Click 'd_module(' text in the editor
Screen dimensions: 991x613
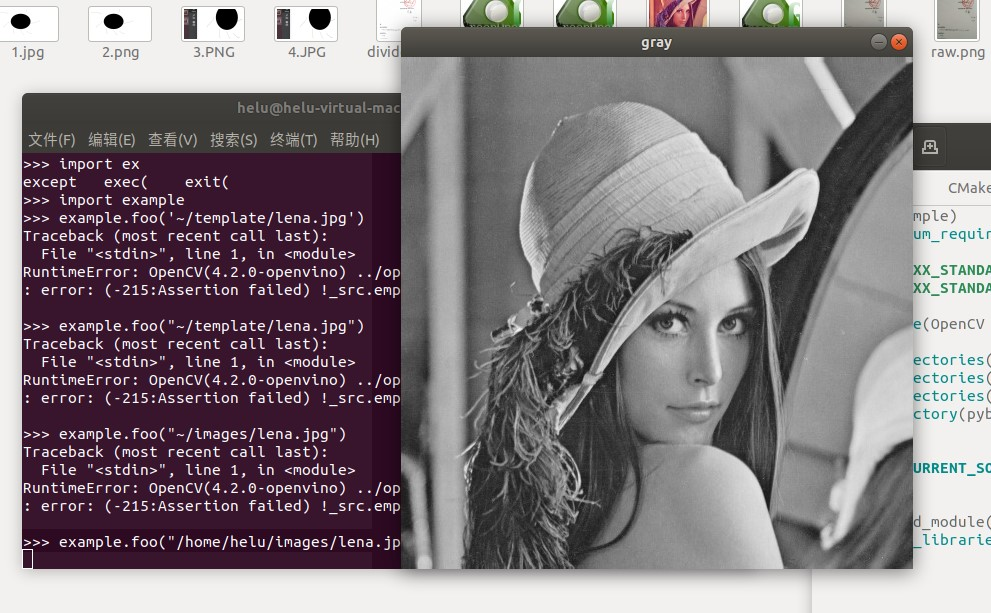tap(950, 522)
